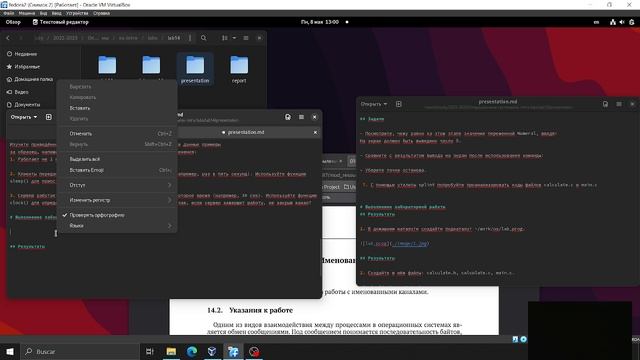The height and width of the screenshot is (360, 640).
Task: Open VirtualBox Manager from the taskbar
Action: [x=212, y=351]
